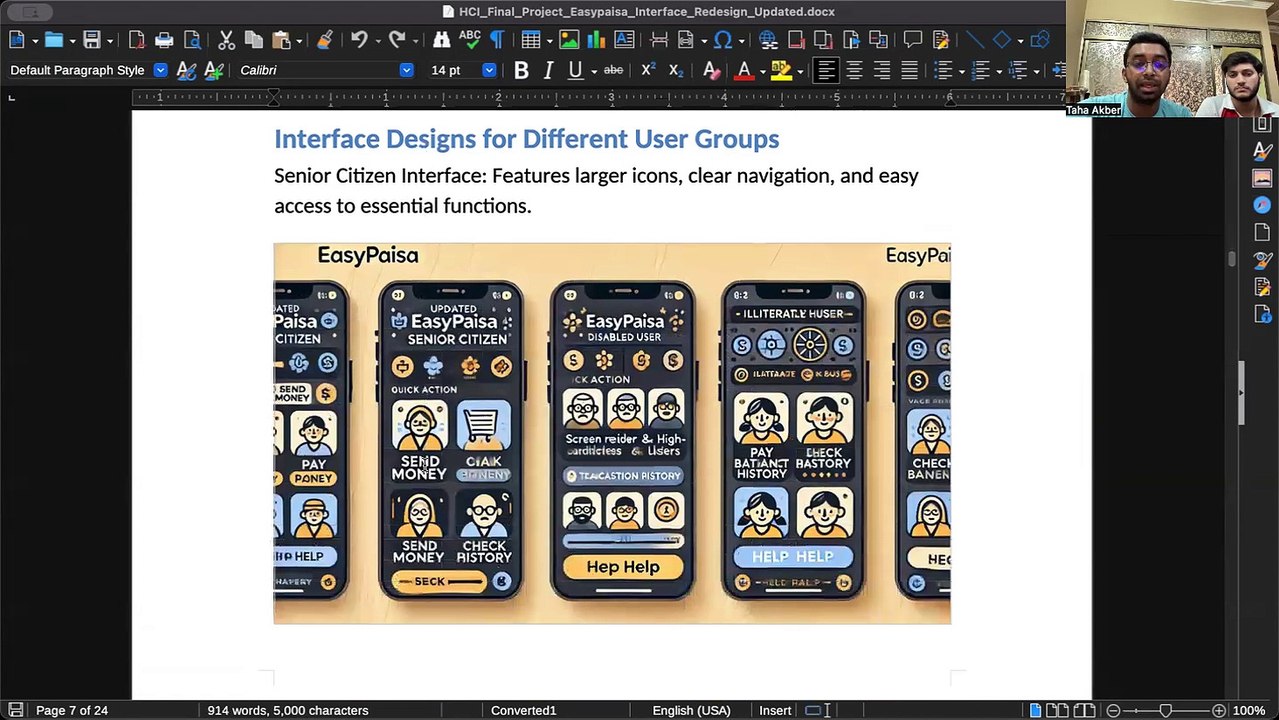Insert a line shape
Image resolution: width=1279 pixels, height=720 pixels.
pos(974,40)
